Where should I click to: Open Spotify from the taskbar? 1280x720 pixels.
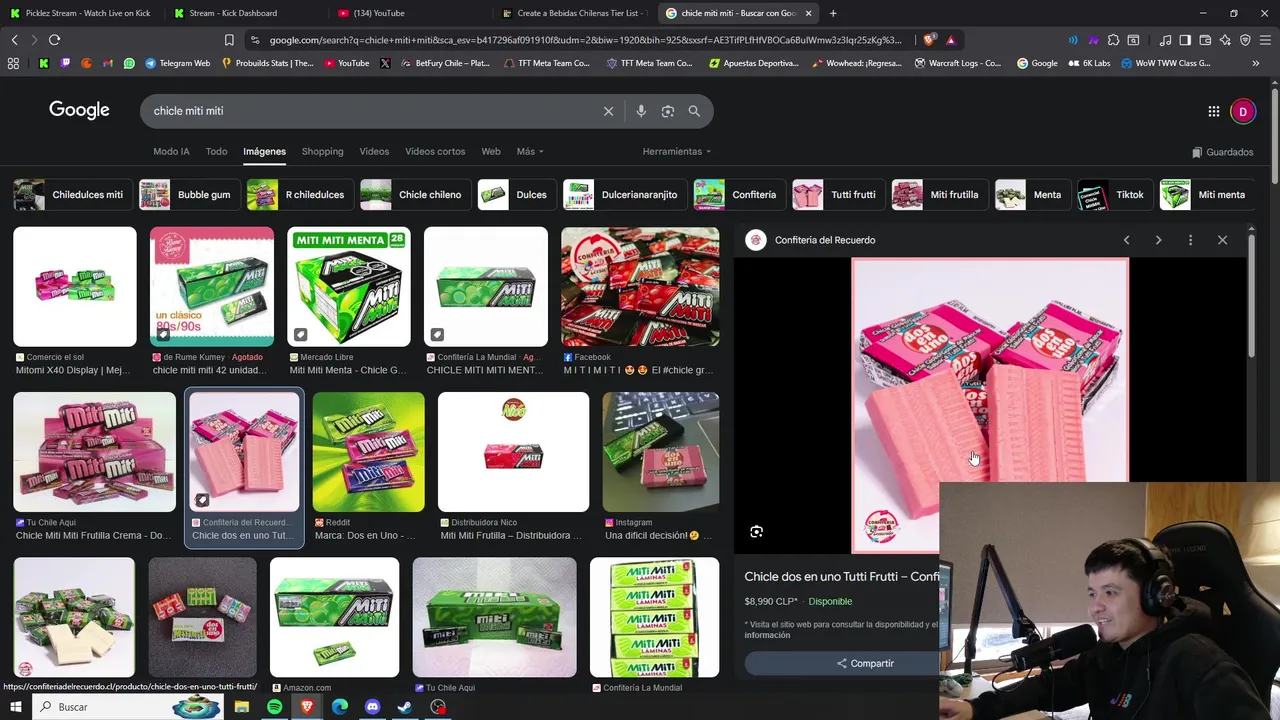coord(274,707)
